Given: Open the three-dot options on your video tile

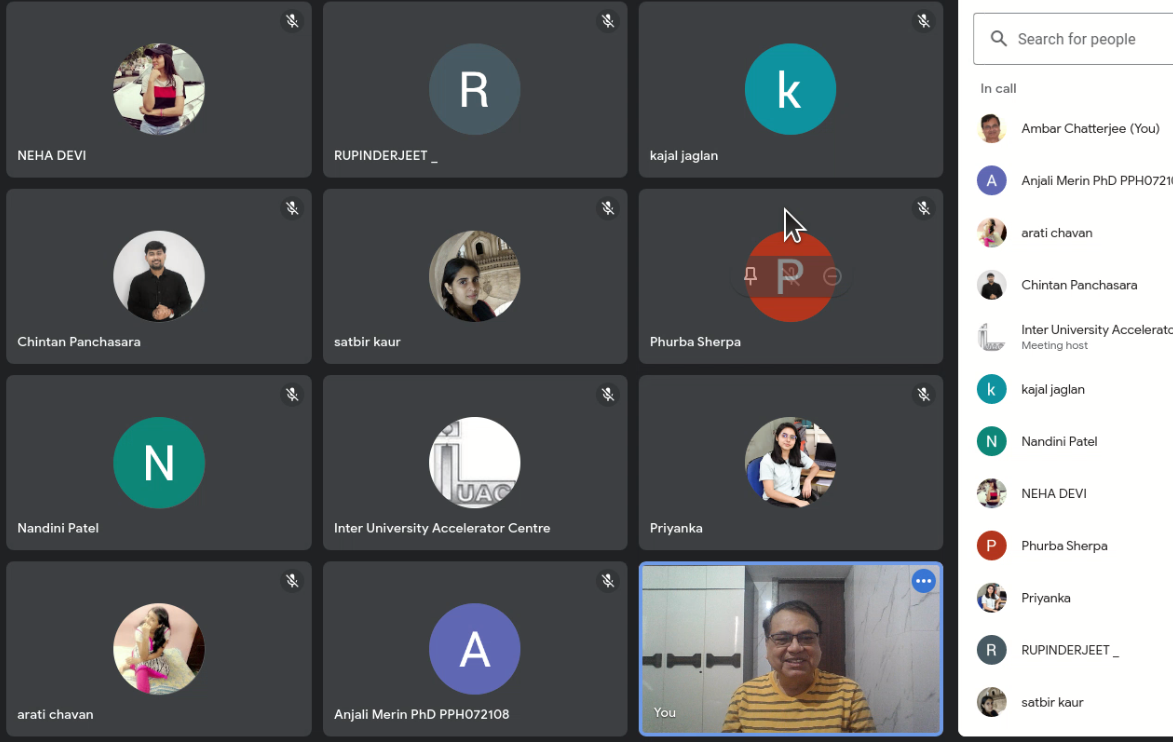Looking at the screenshot, I should pos(923,581).
